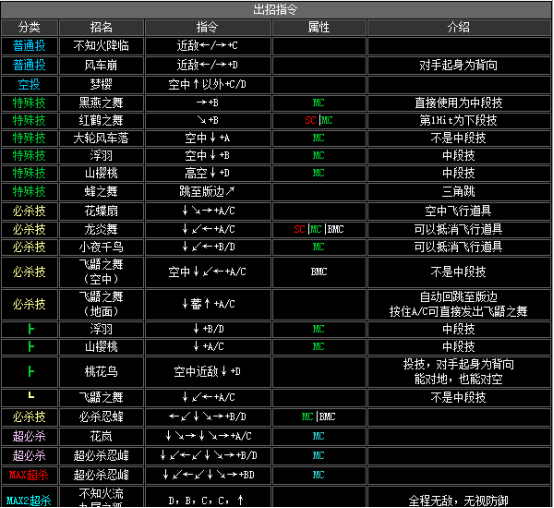The width and height of the screenshot is (554, 508).
Task: Click the move name 龙炎舞
Action: tap(101, 230)
